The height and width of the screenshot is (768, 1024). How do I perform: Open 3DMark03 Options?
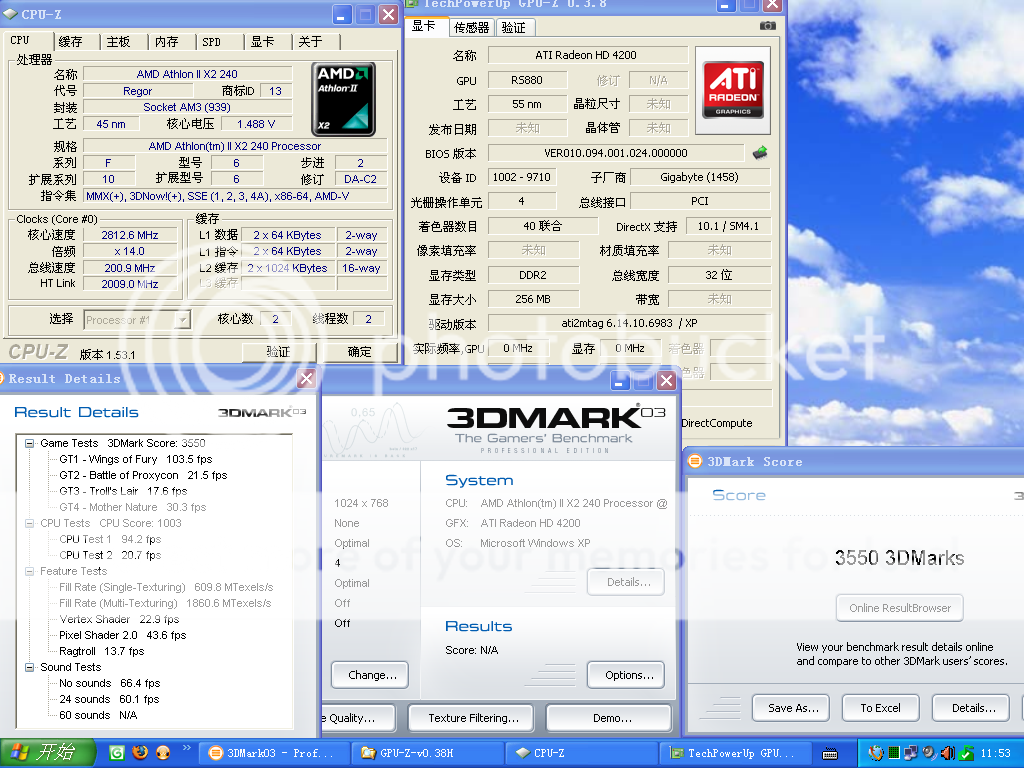[x=626, y=675]
